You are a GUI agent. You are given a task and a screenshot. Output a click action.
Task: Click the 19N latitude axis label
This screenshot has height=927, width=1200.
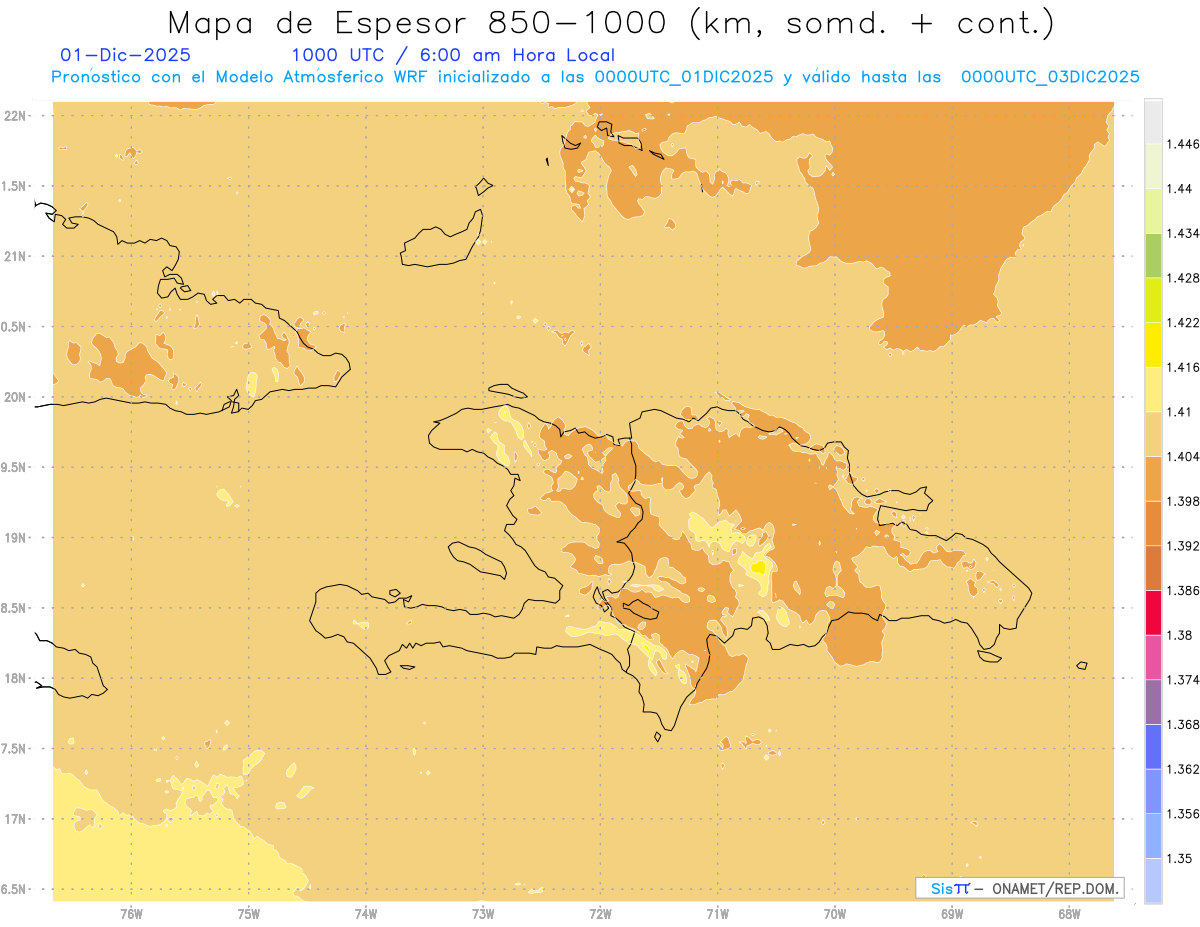(x=17, y=538)
